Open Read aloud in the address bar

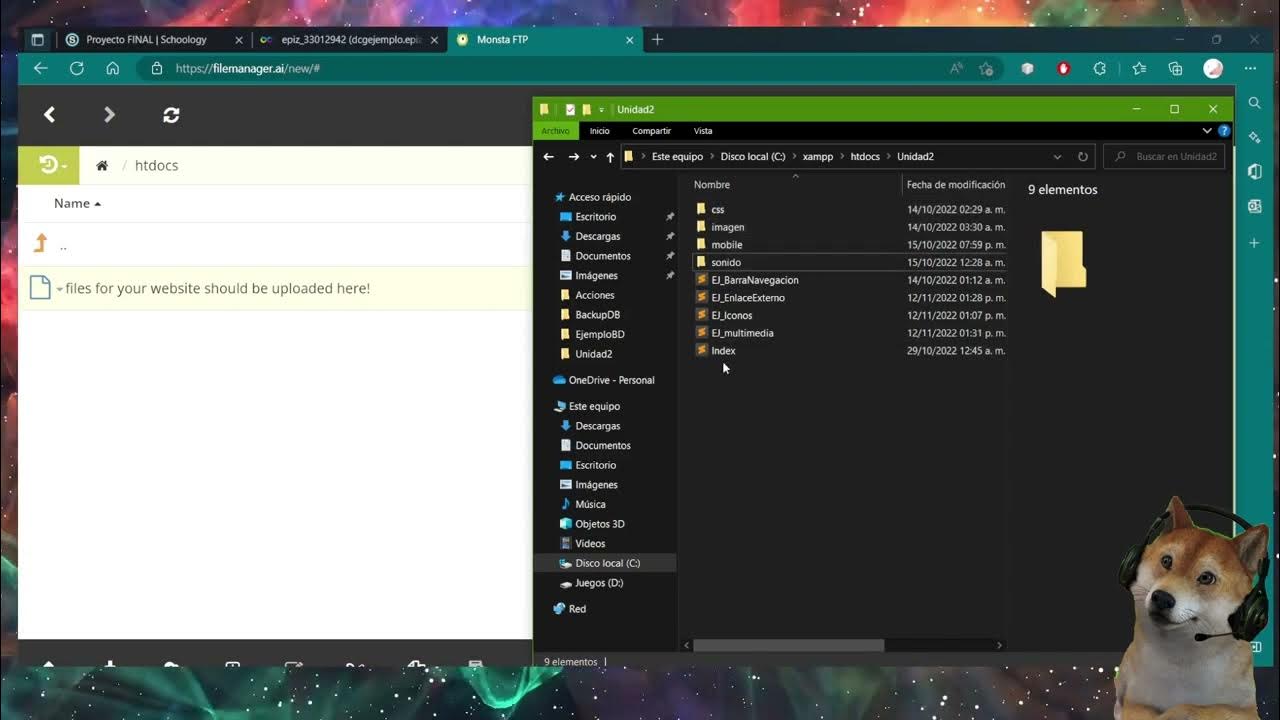tap(956, 68)
